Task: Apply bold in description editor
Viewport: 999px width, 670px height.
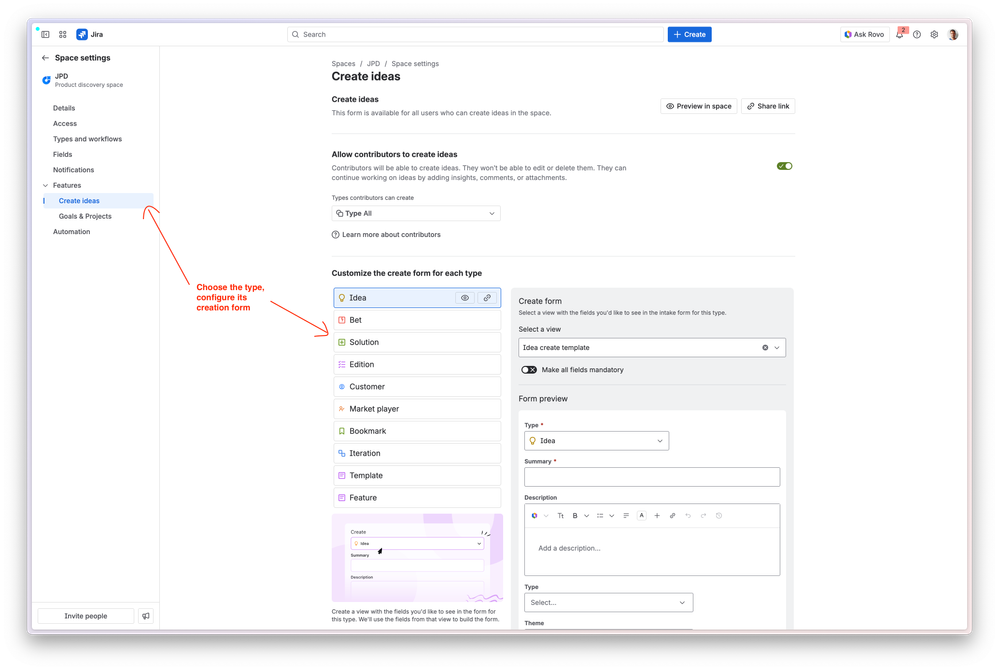Action: coord(575,516)
